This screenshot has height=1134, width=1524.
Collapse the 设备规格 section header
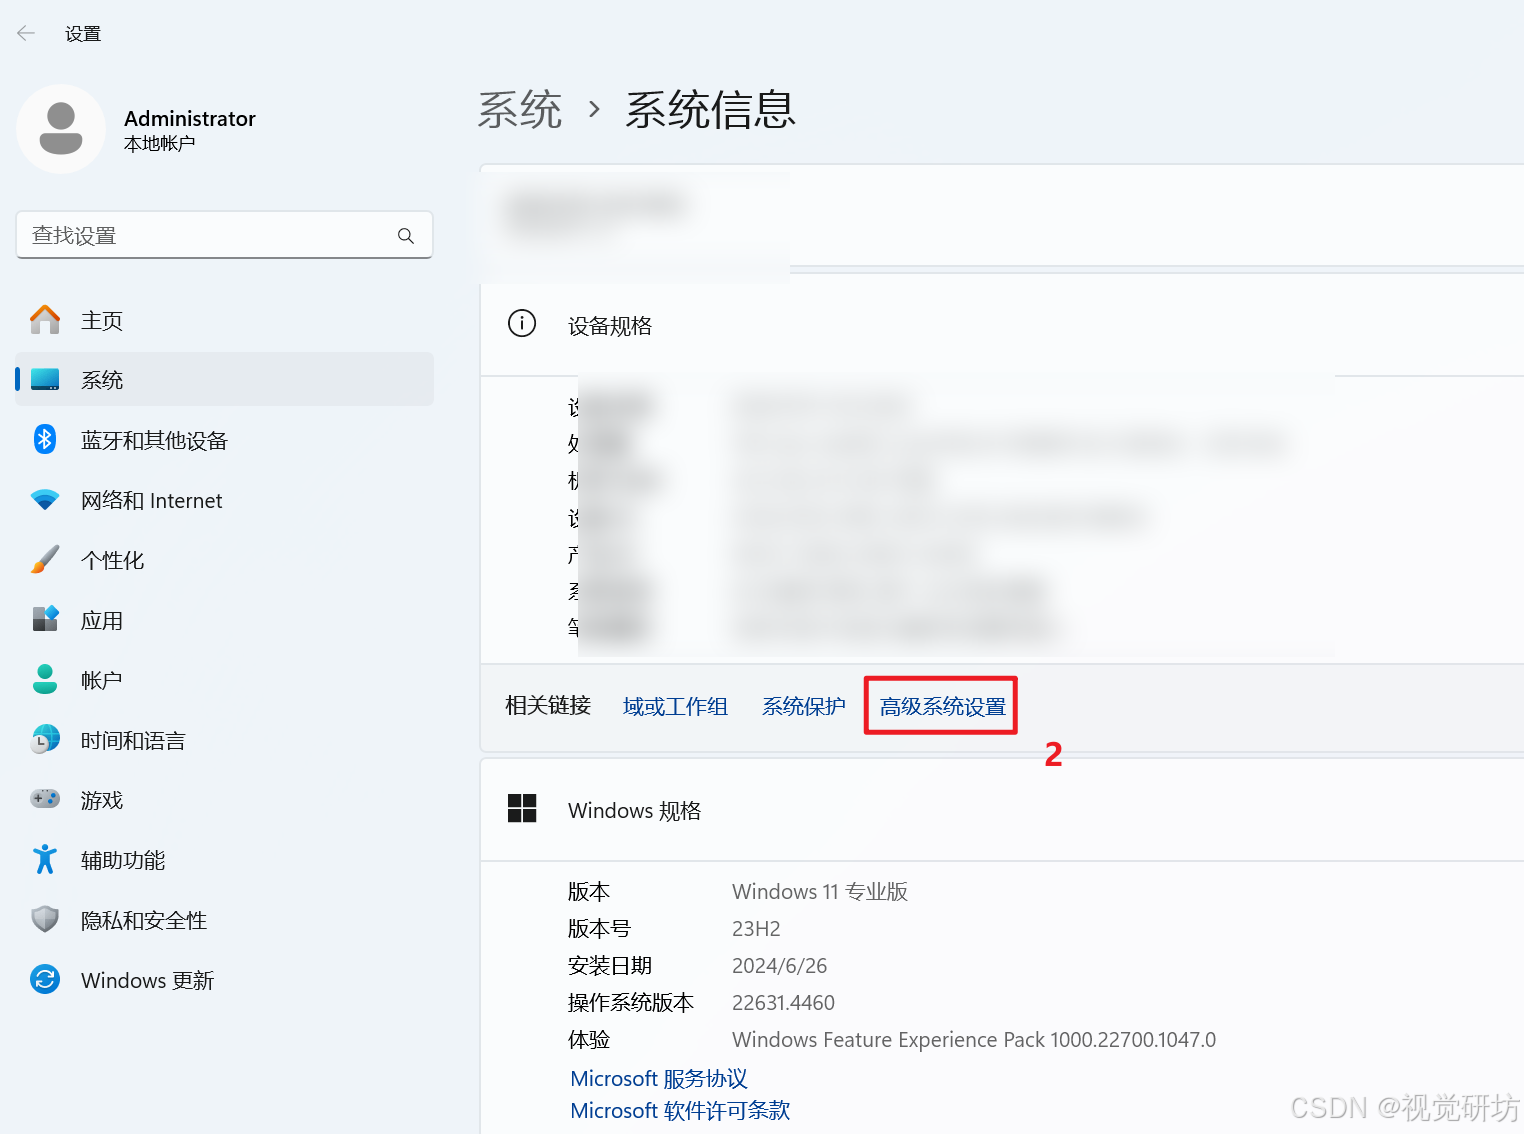[1002, 325]
